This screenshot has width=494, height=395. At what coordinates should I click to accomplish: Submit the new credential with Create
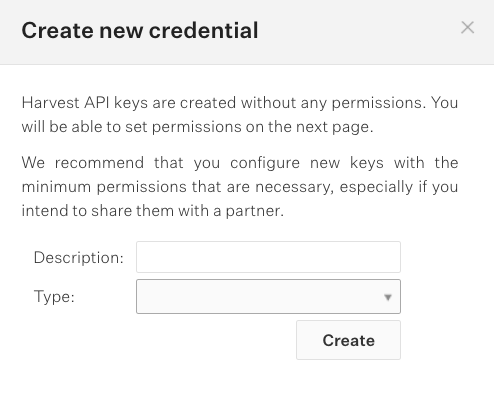(348, 340)
